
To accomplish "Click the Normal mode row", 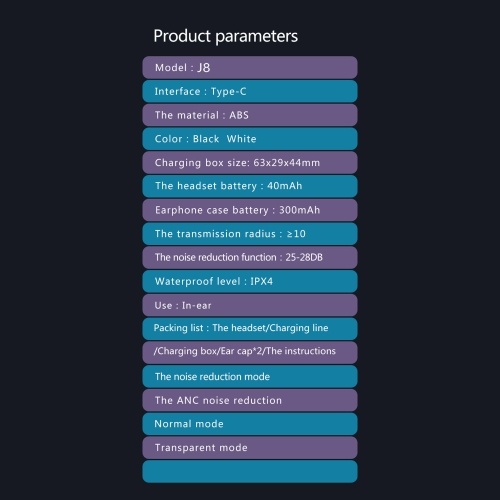I will 250,424.
